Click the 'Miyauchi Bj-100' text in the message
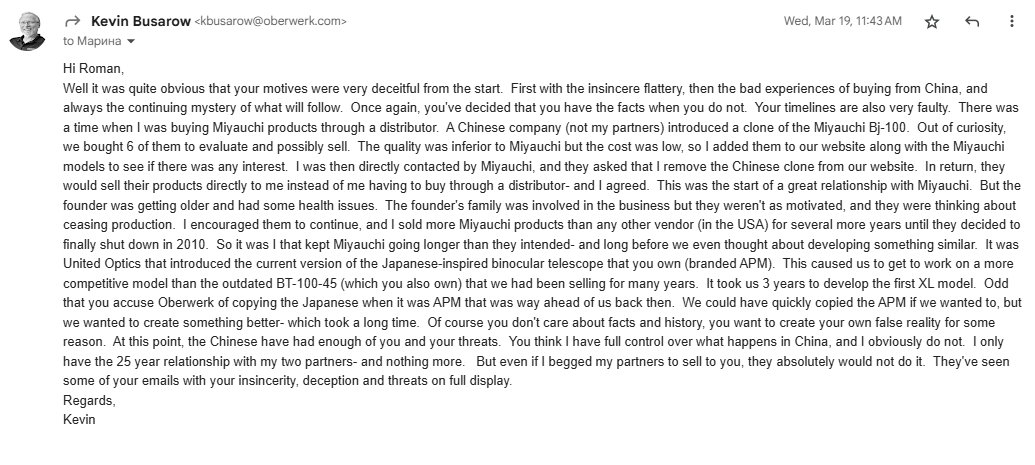Image resolution: width=1035 pixels, height=465 pixels. click(x=857, y=127)
